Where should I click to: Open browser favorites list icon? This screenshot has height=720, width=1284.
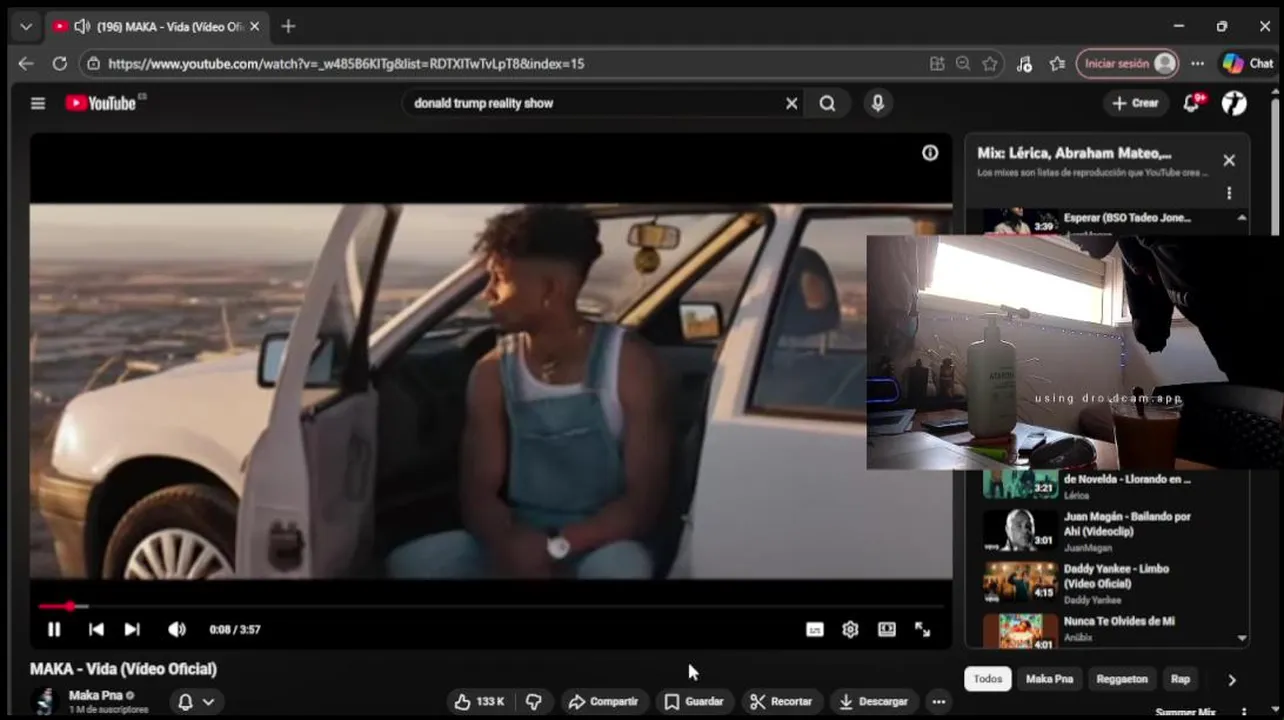click(x=1057, y=63)
